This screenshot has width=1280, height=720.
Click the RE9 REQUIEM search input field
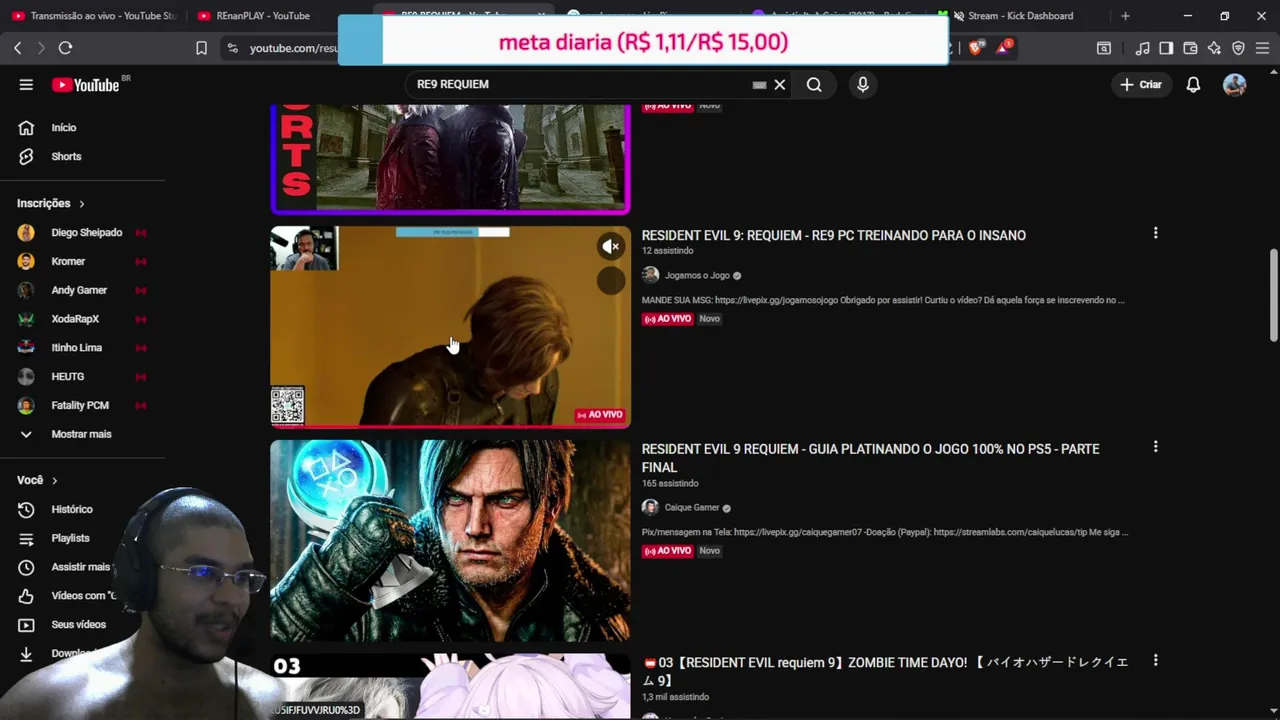(x=580, y=85)
